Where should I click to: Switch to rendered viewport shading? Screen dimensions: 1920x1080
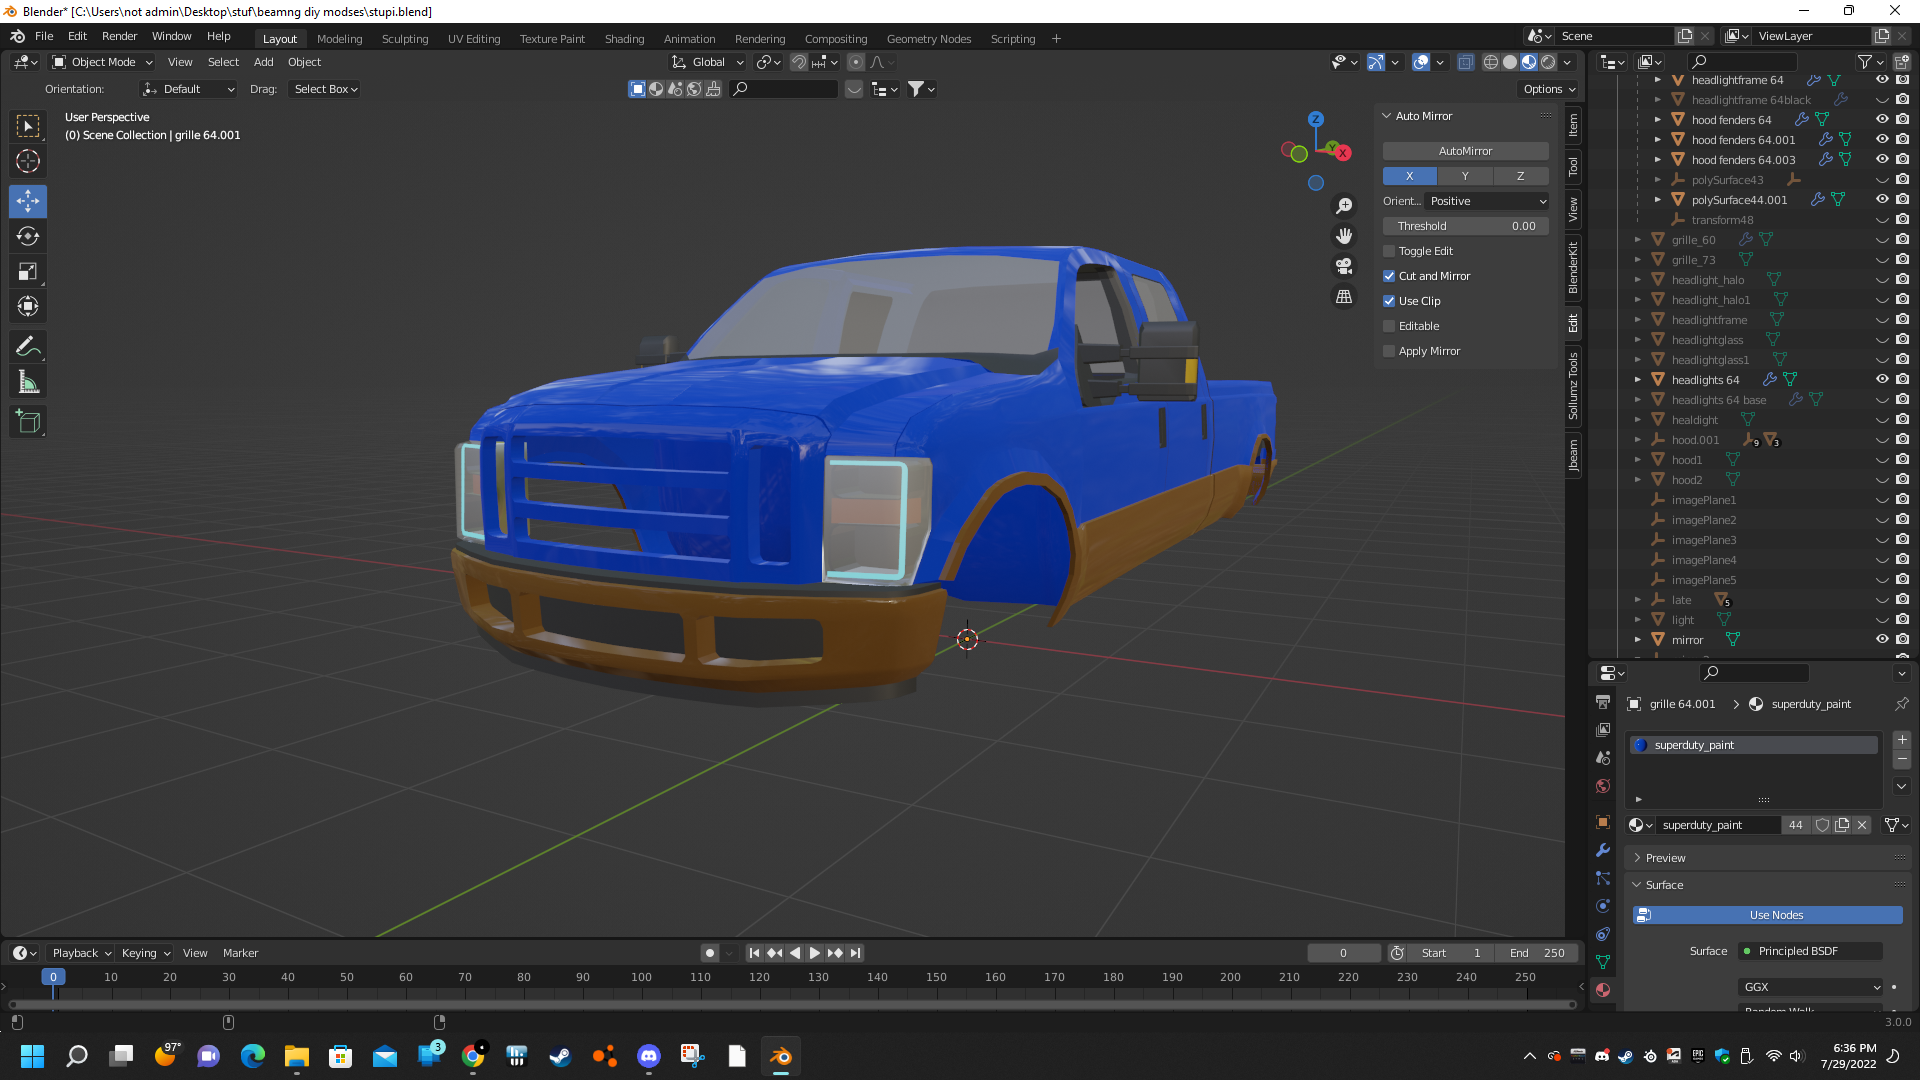click(1548, 62)
